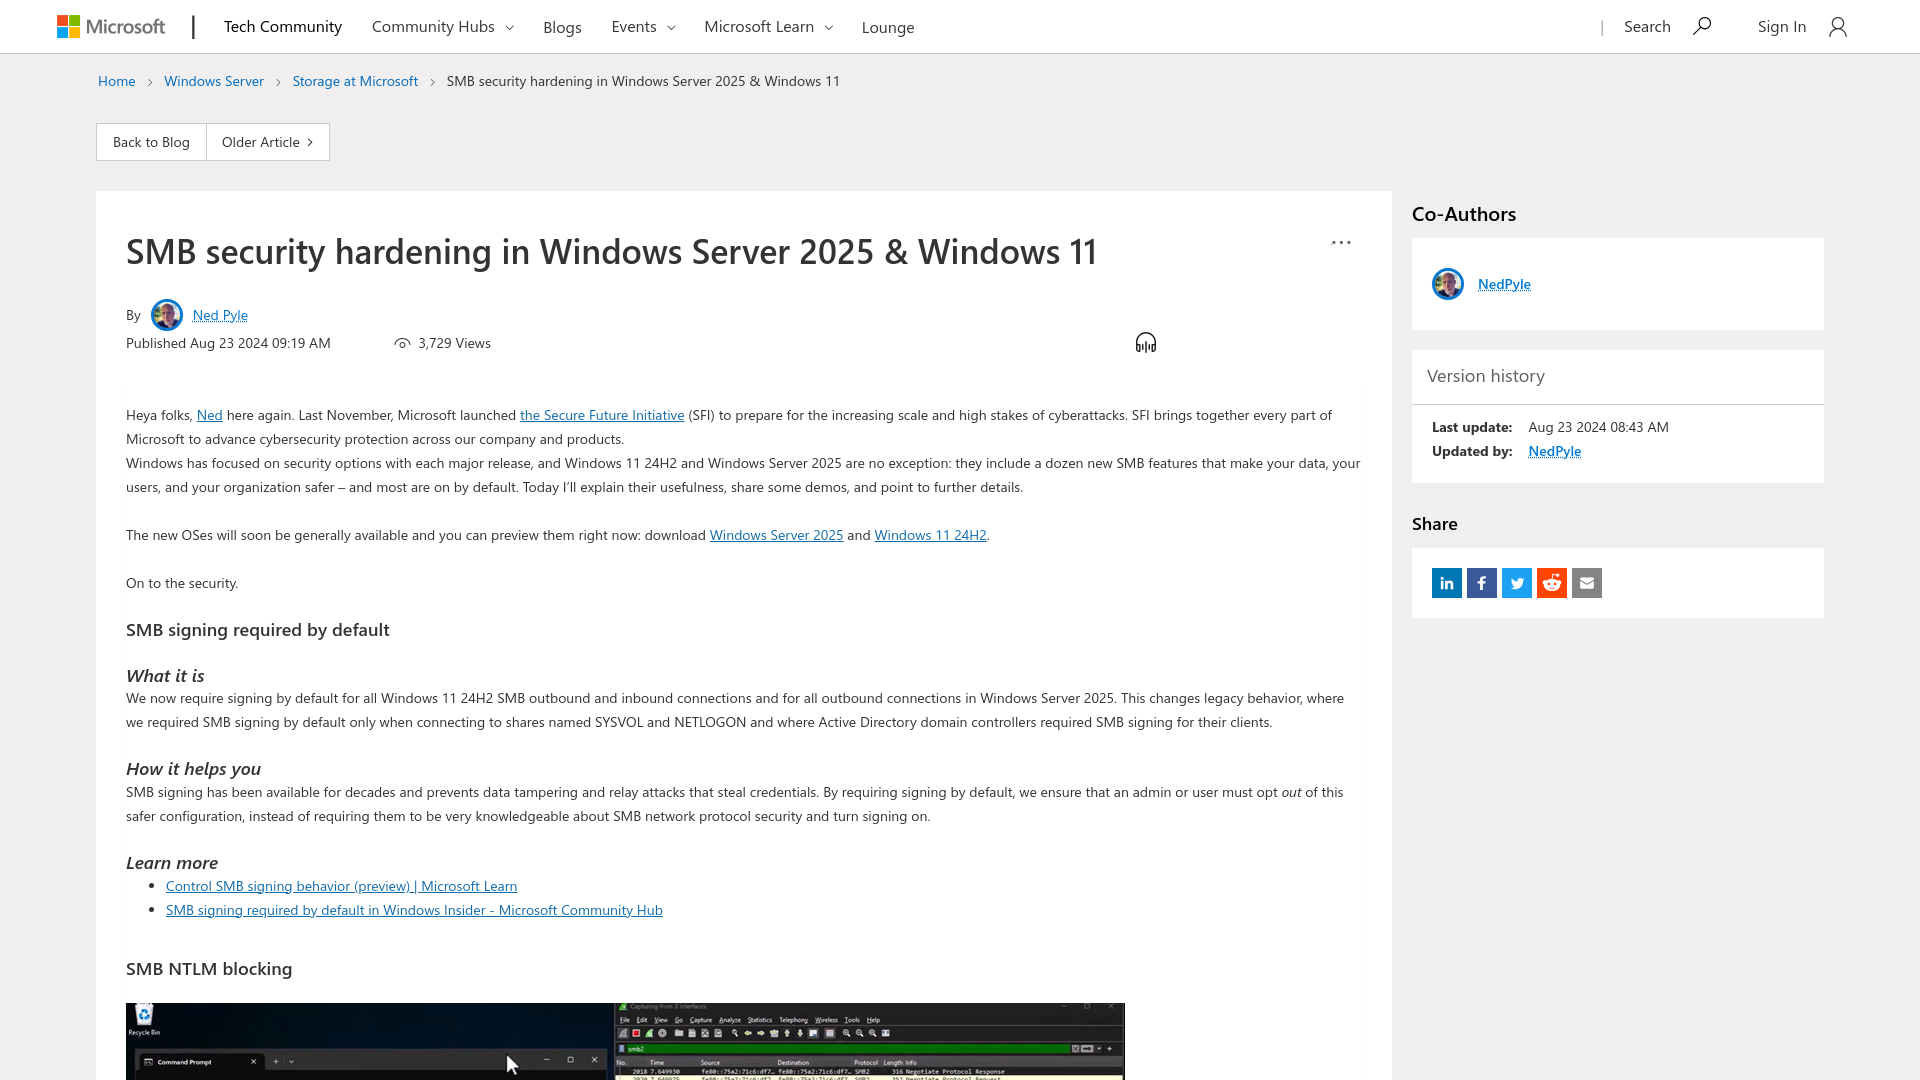Click NedPyle link in Co-Authors
Viewport: 1920px width, 1080px height.
[1504, 284]
